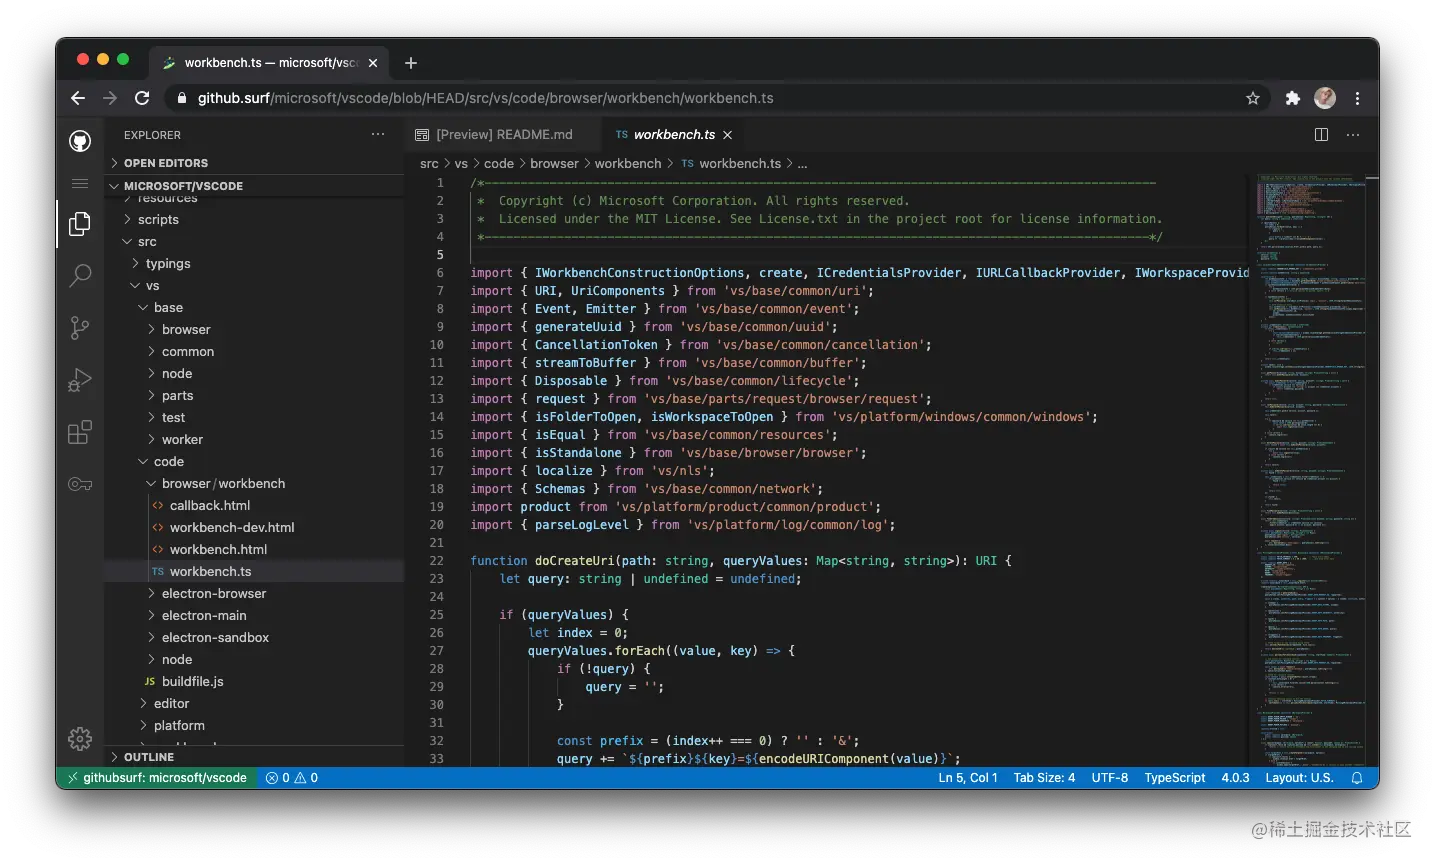Click the Ln 5, Col 1 indicator

[967, 778]
